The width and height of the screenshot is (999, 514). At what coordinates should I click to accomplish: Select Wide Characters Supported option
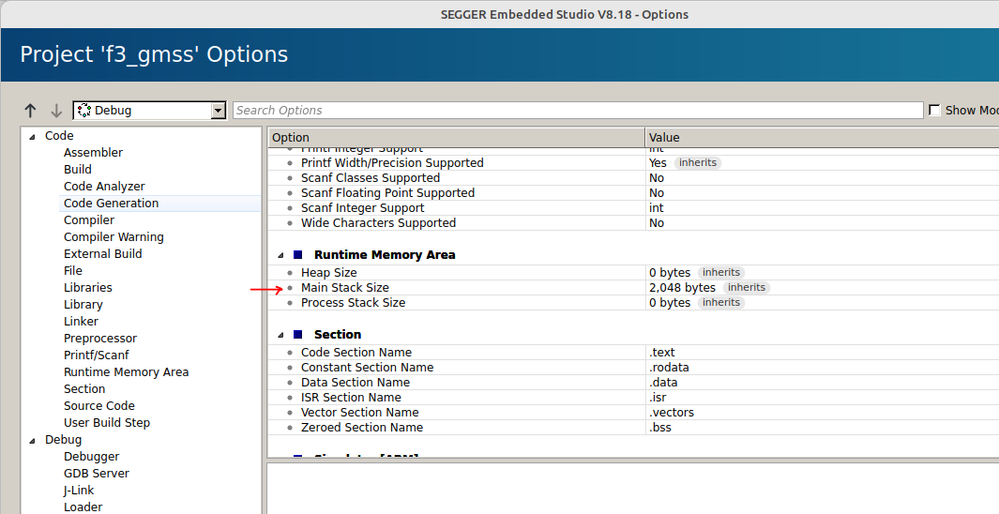click(378, 223)
